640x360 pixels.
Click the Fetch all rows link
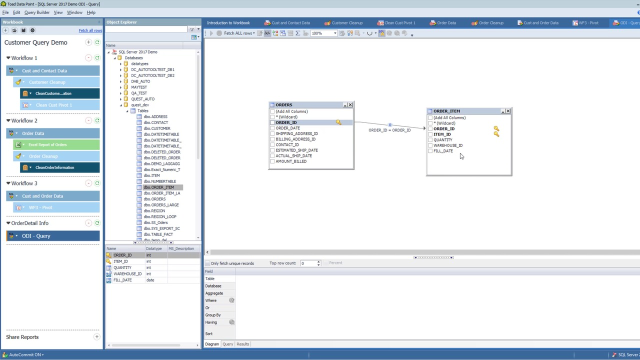coord(90,31)
